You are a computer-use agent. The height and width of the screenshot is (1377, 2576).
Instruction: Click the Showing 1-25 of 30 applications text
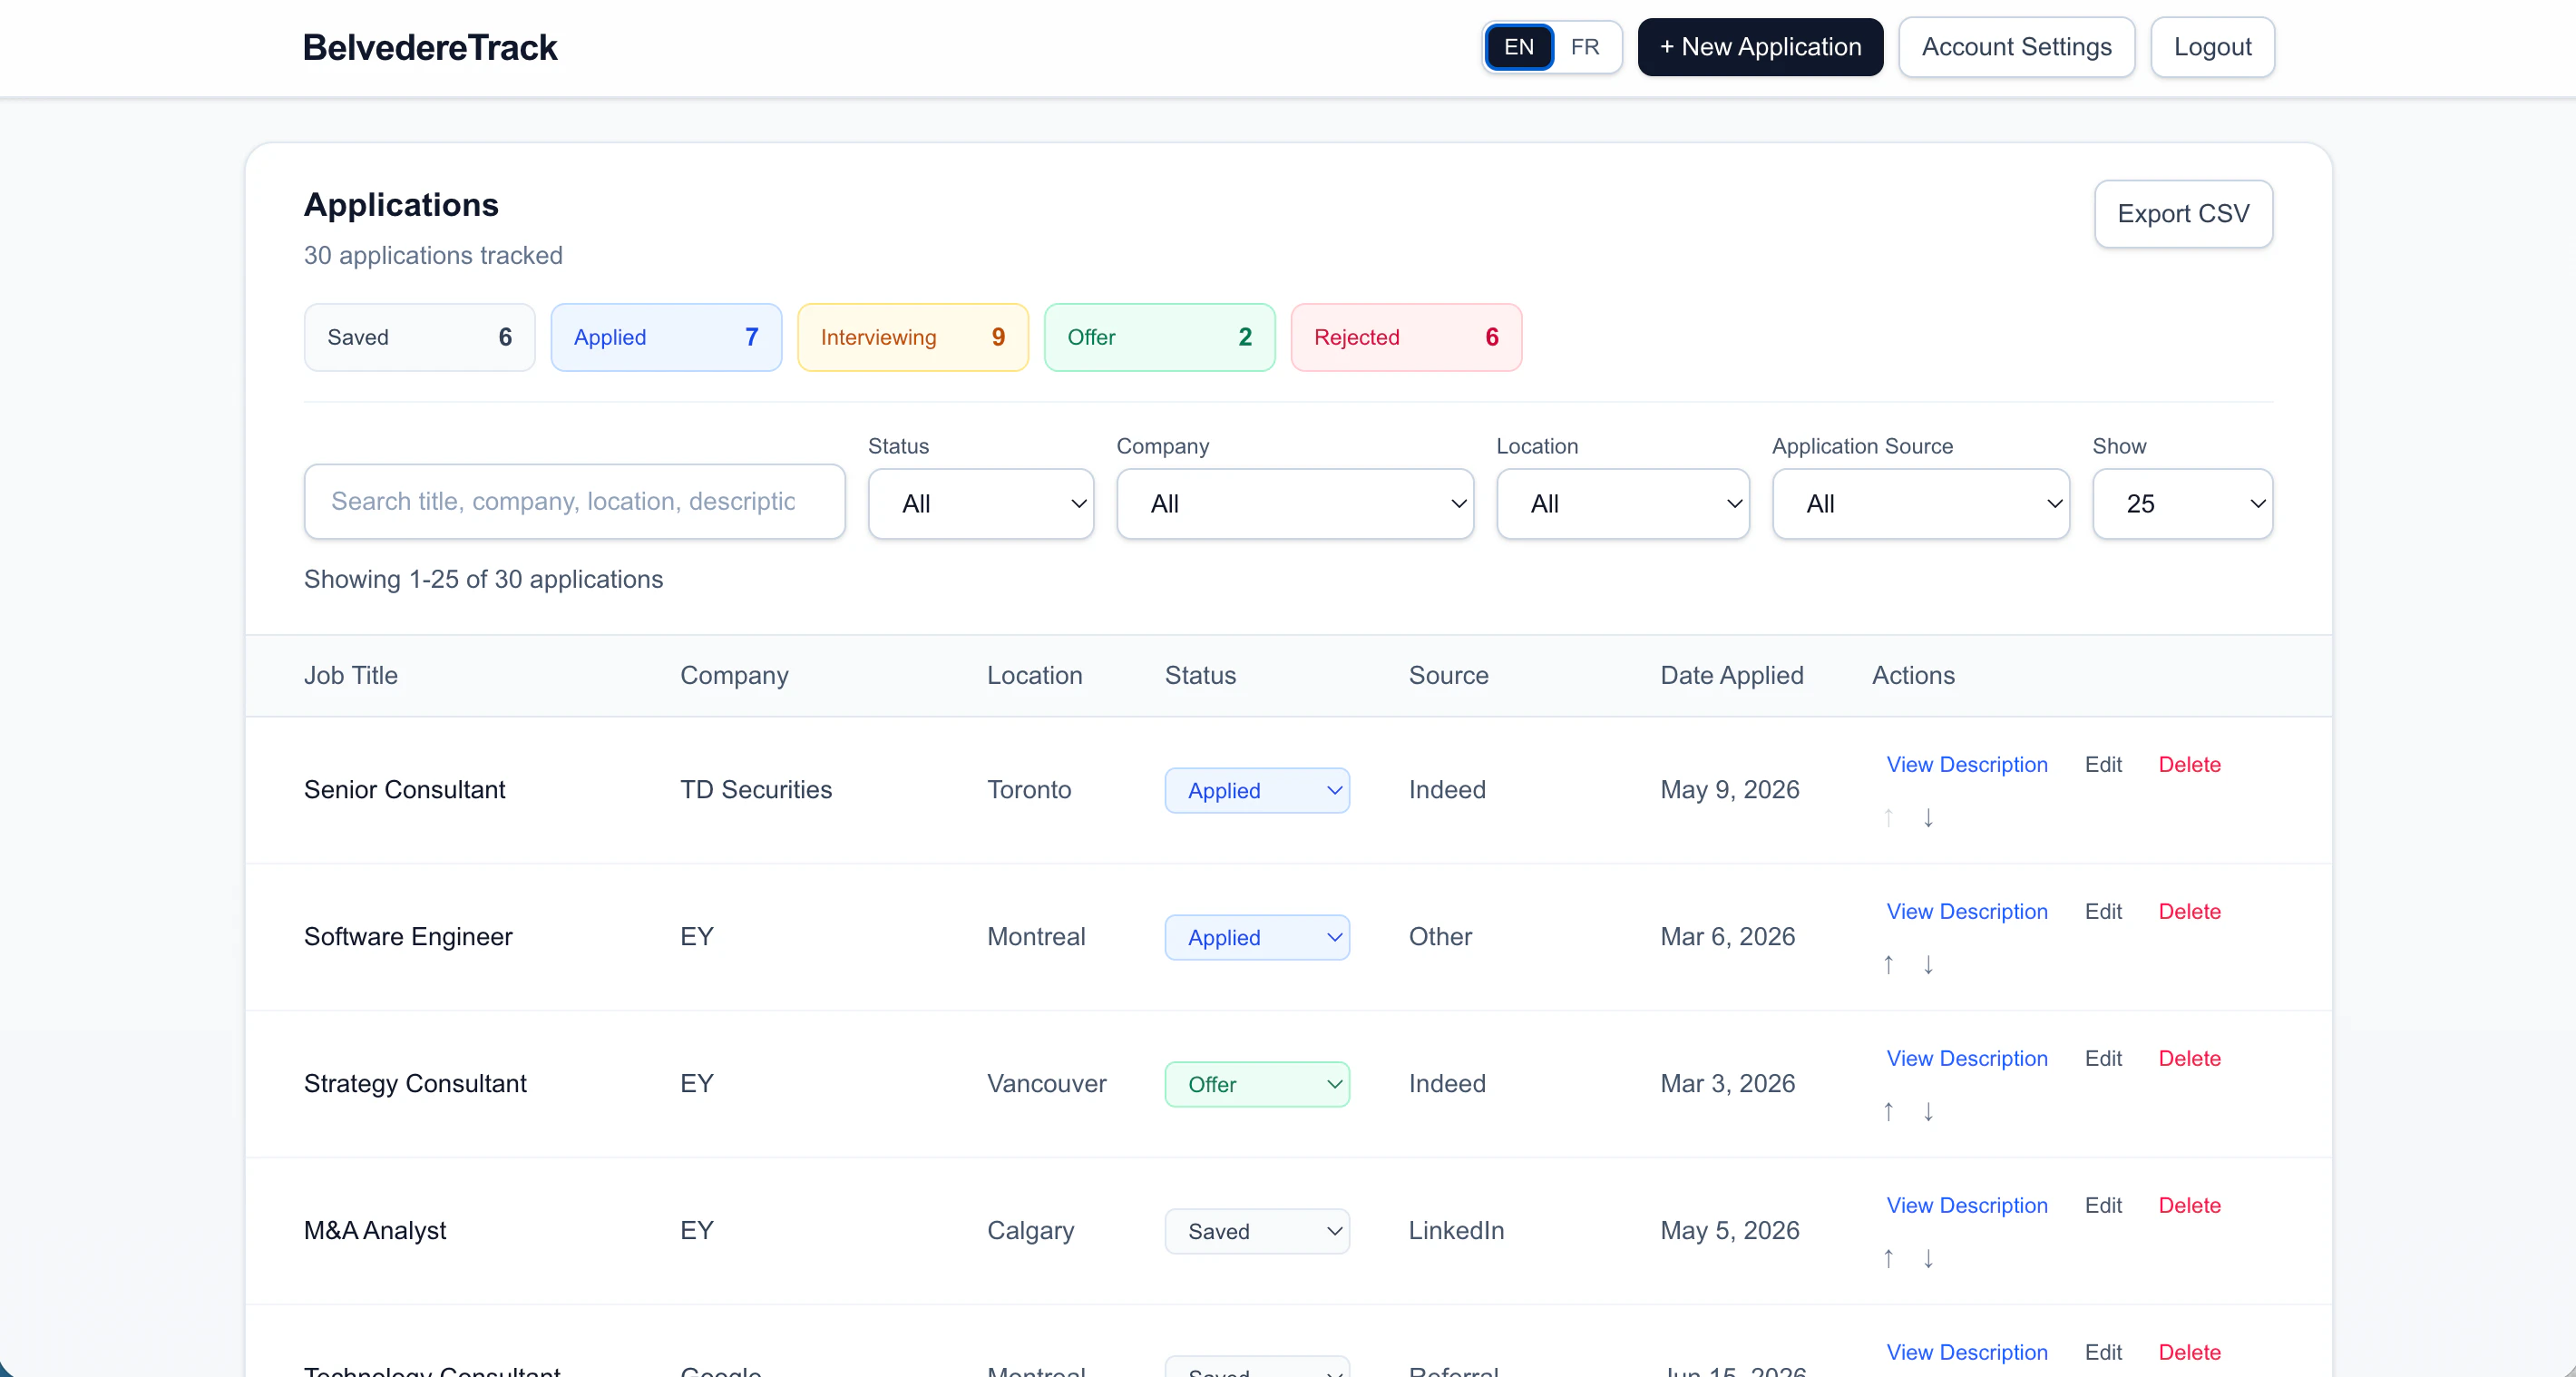click(x=483, y=580)
